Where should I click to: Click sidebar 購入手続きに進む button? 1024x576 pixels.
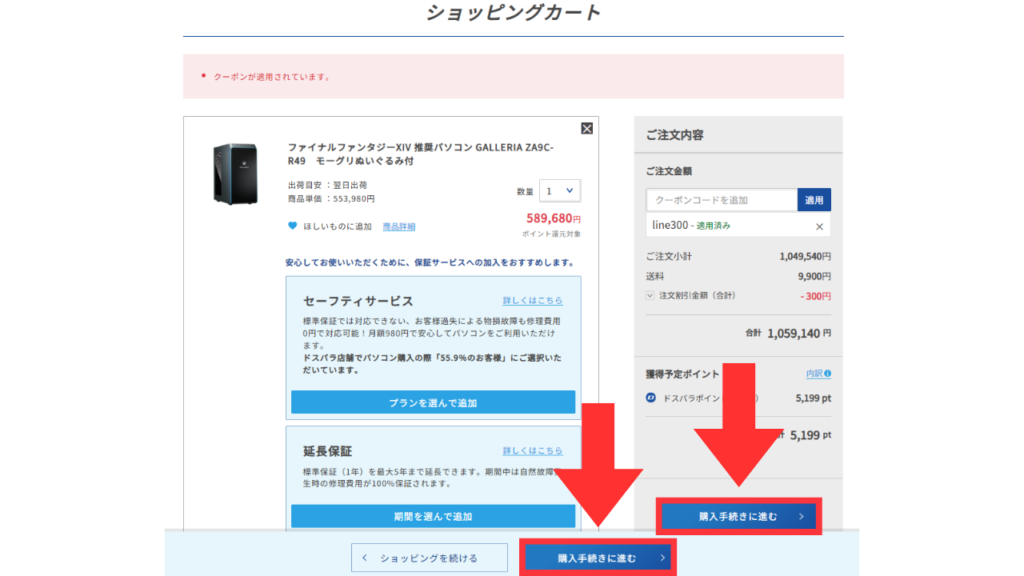click(x=738, y=517)
